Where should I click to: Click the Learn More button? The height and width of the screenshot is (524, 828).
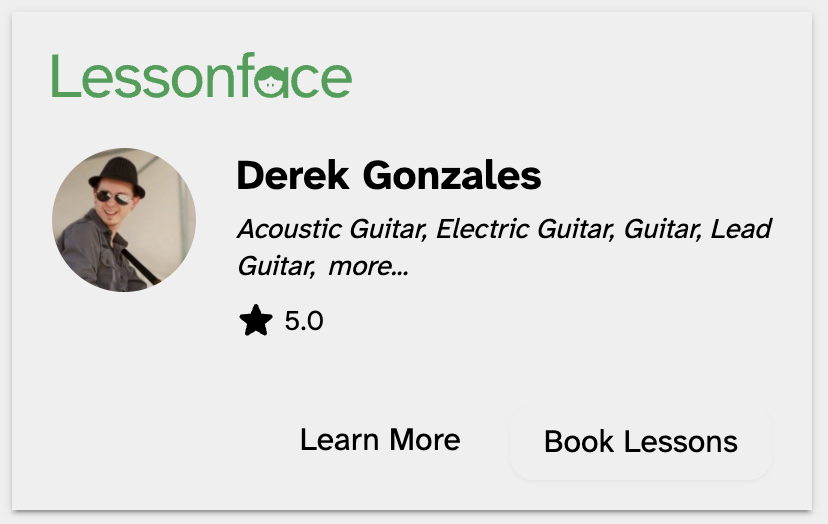(380, 440)
